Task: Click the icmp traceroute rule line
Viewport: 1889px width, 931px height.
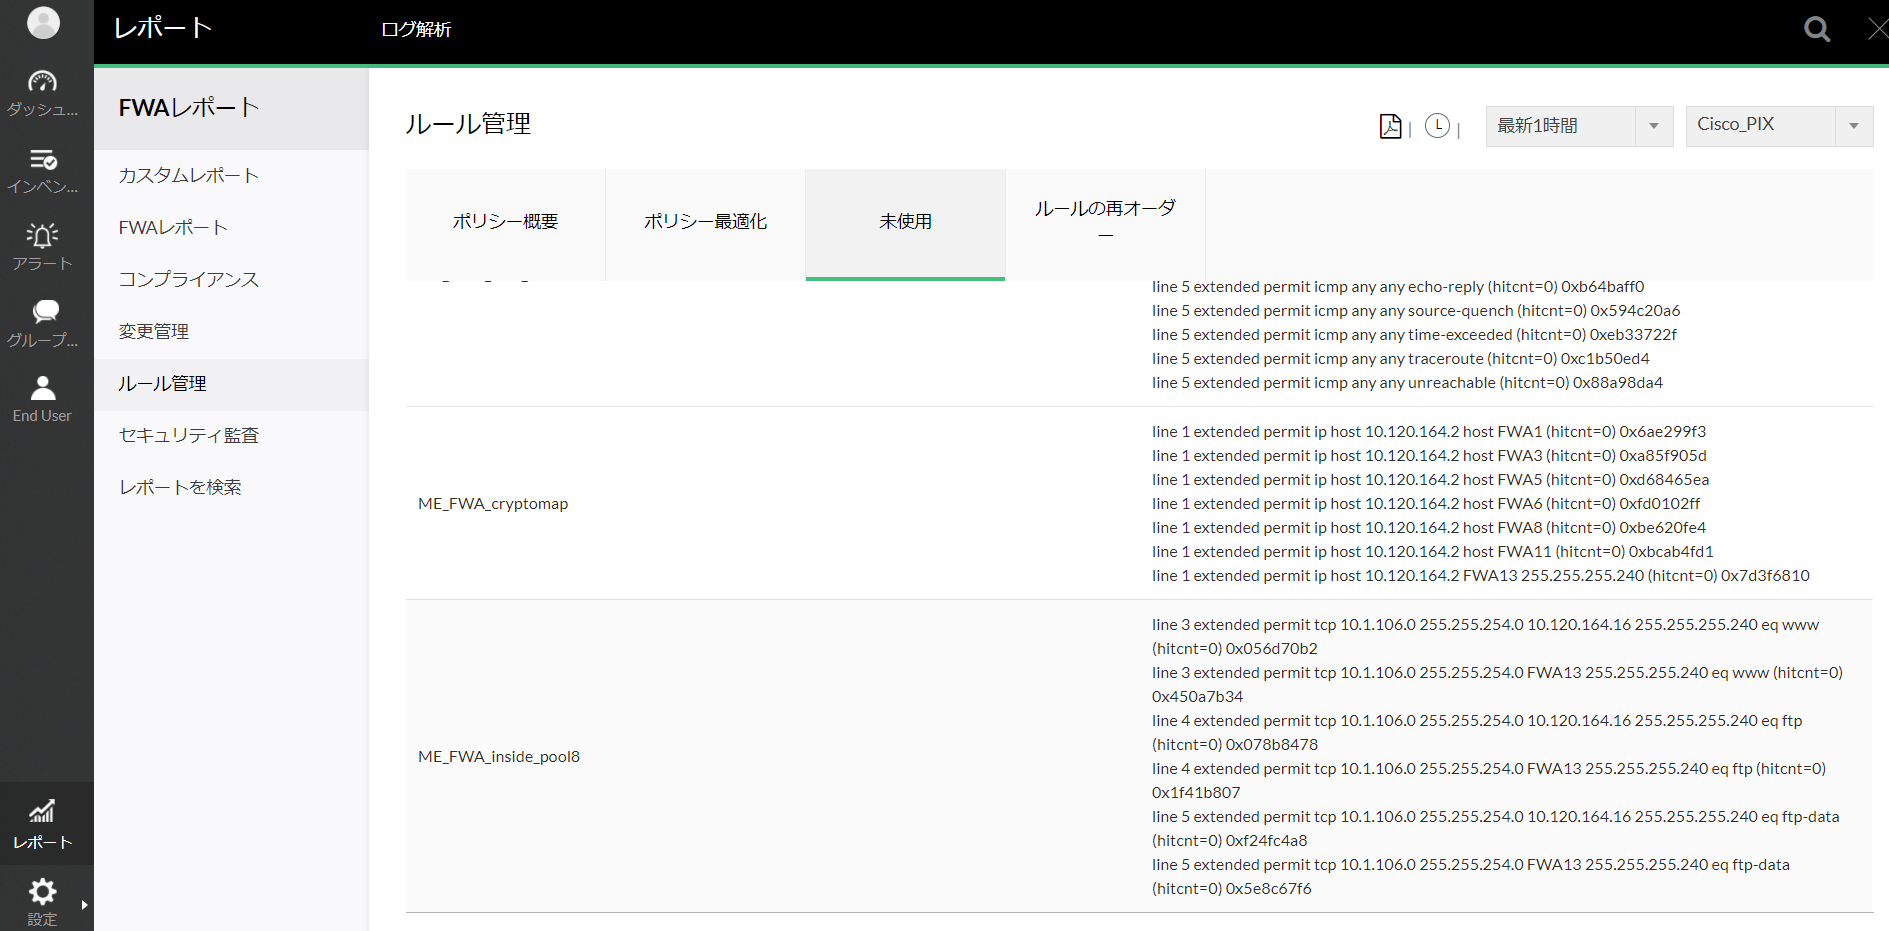Action: (1401, 359)
